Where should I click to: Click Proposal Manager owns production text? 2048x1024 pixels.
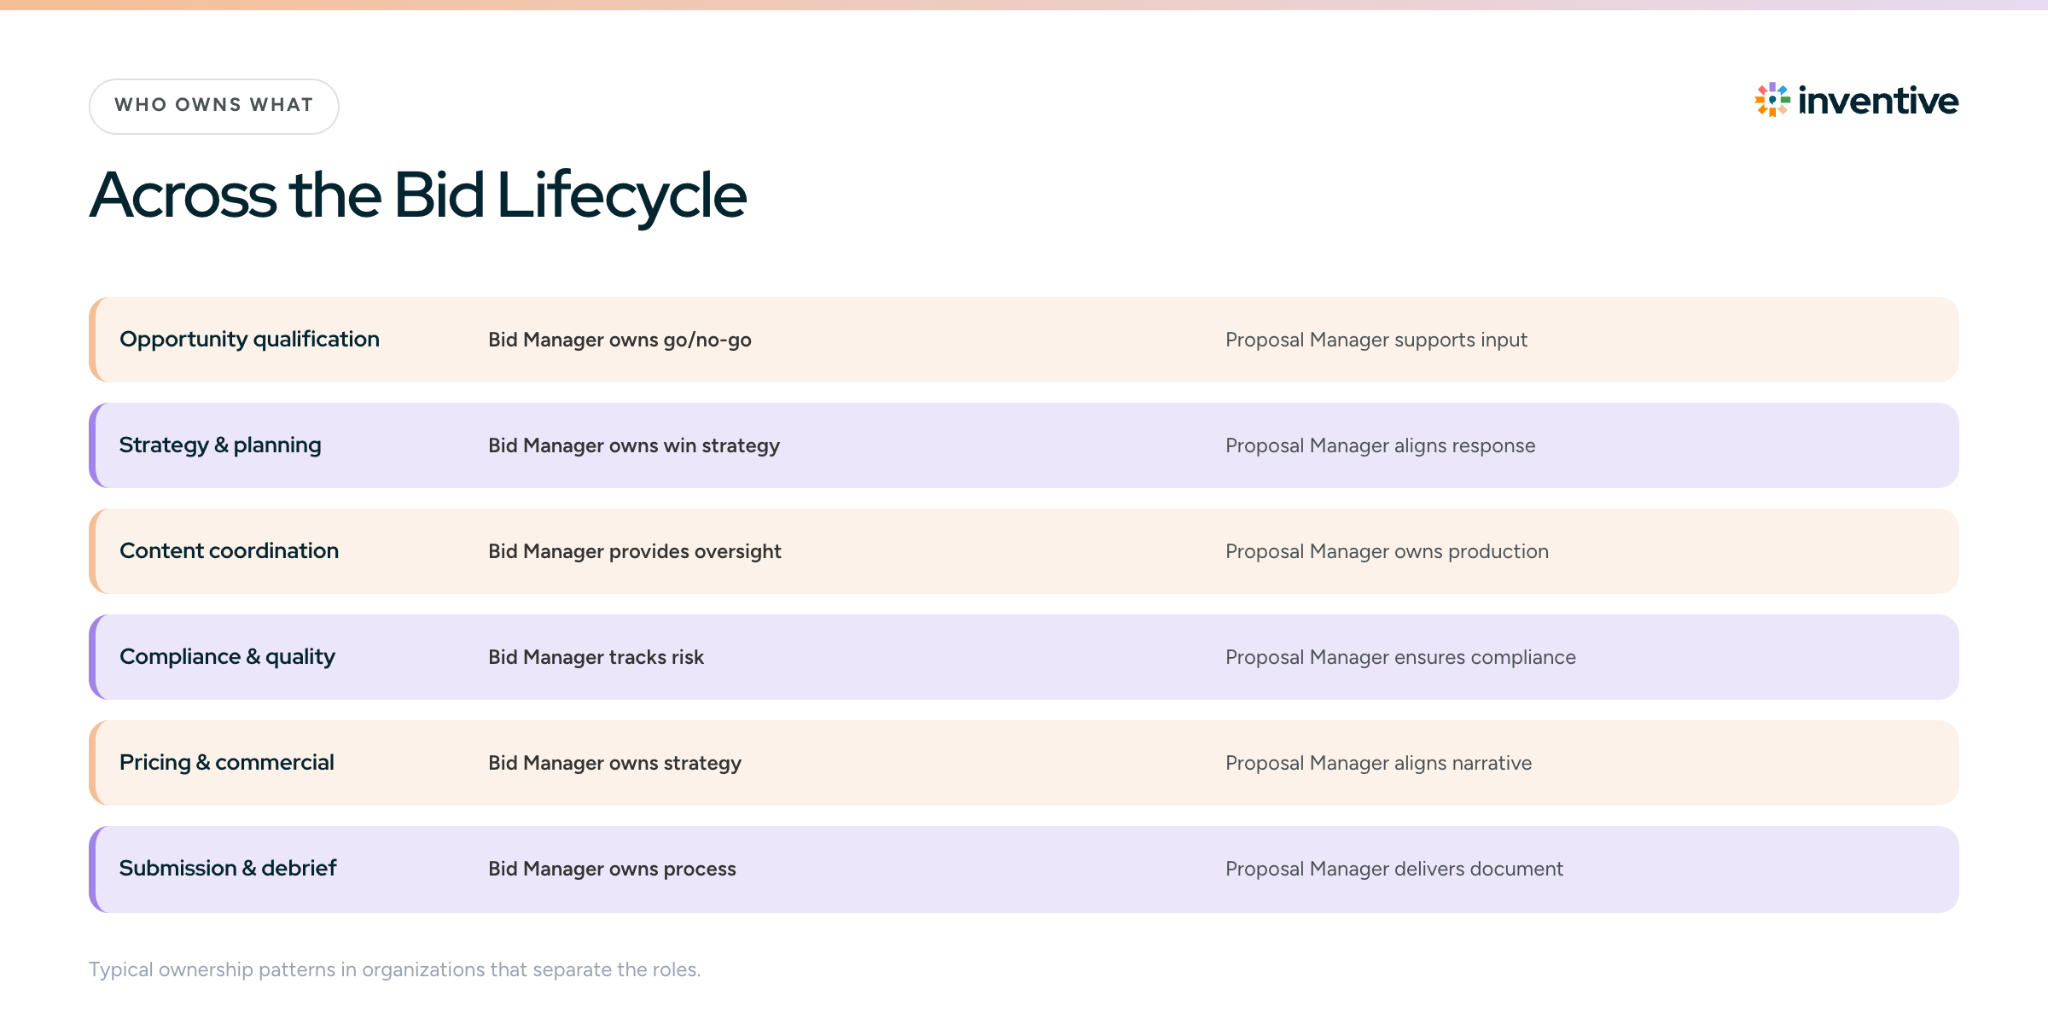coord(1387,552)
